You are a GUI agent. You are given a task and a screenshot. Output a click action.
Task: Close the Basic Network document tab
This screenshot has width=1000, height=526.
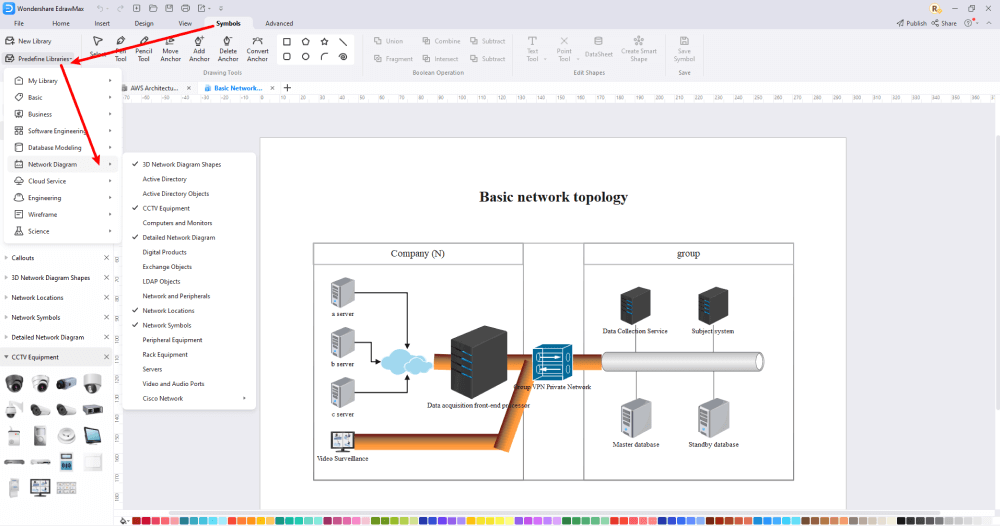point(272,88)
